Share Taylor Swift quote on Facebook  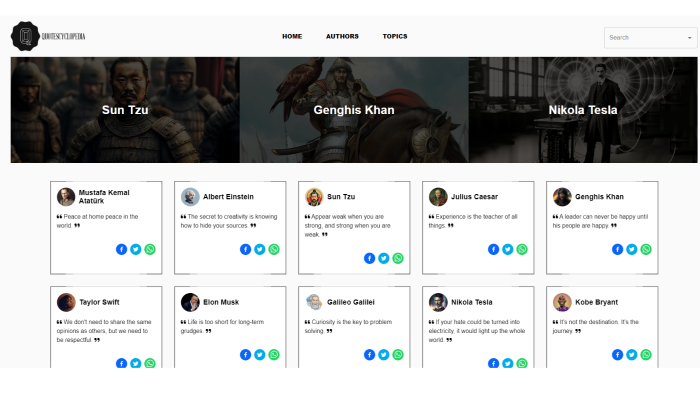tap(121, 363)
